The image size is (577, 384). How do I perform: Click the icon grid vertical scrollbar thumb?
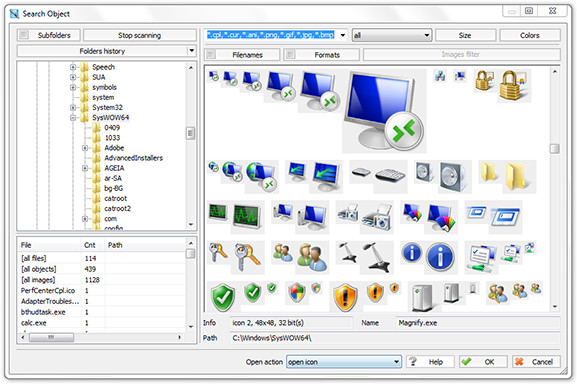pos(555,149)
